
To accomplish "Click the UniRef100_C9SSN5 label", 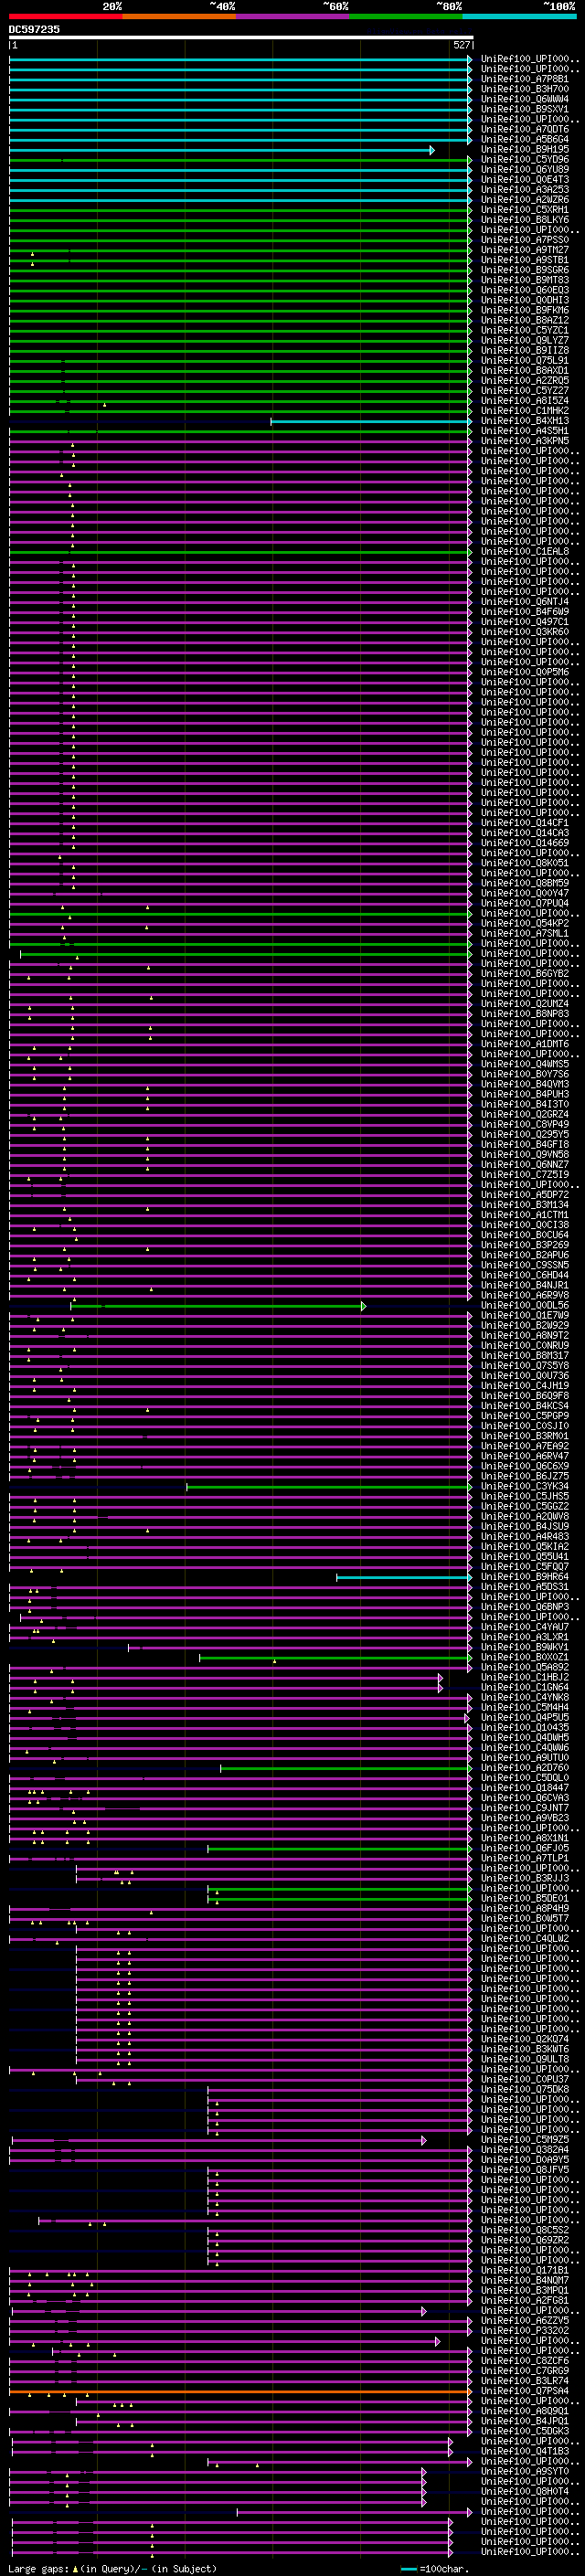I will [525, 1265].
